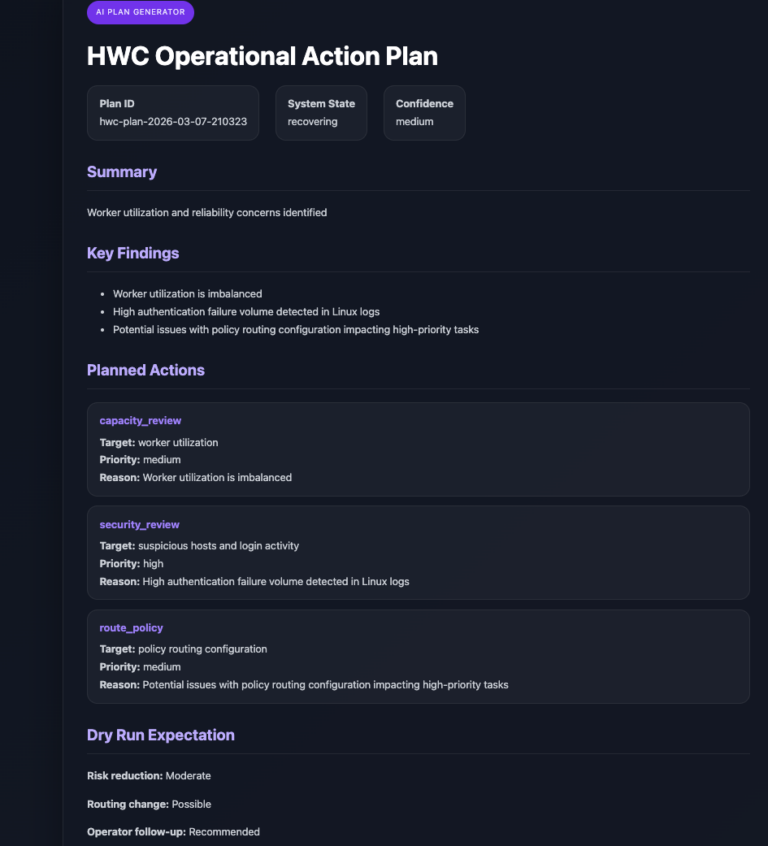Click the security_review 'Priority: high' line
This screenshot has height=846, width=768.
coord(132,564)
